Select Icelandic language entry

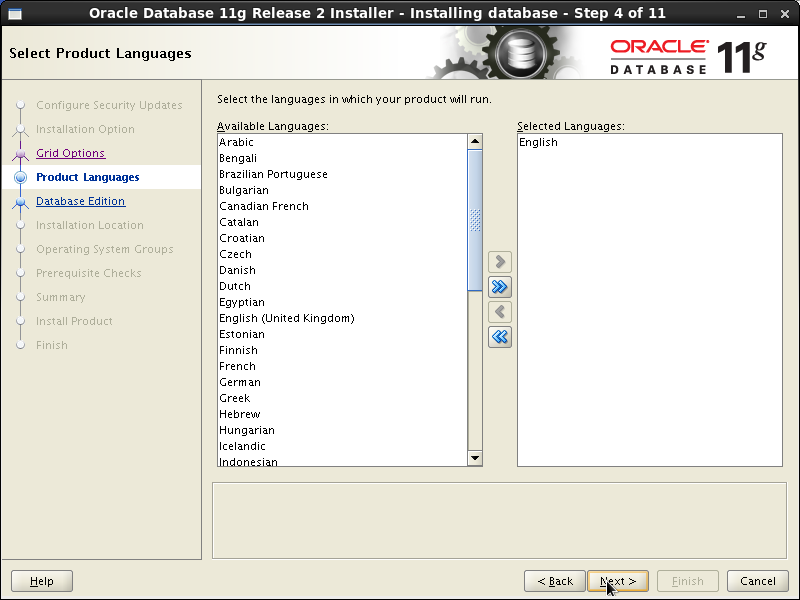342,446
